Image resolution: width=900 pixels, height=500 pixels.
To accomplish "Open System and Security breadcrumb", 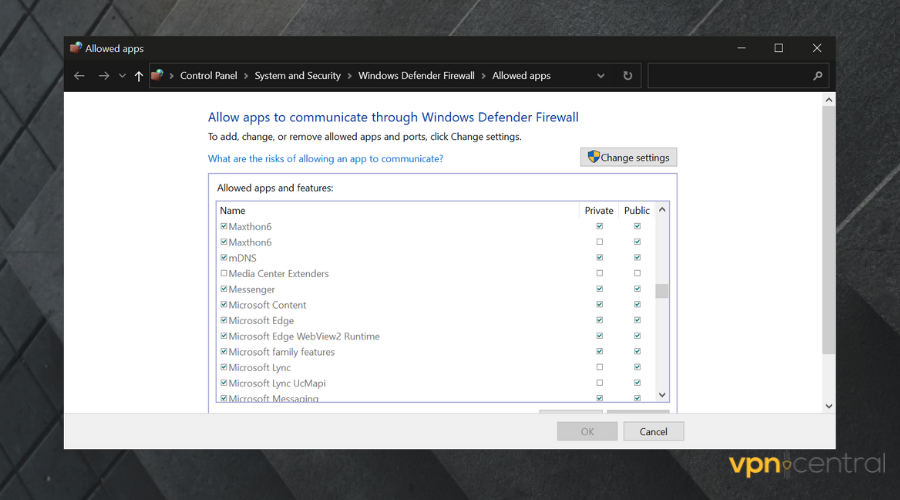I will (x=297, y=76).
